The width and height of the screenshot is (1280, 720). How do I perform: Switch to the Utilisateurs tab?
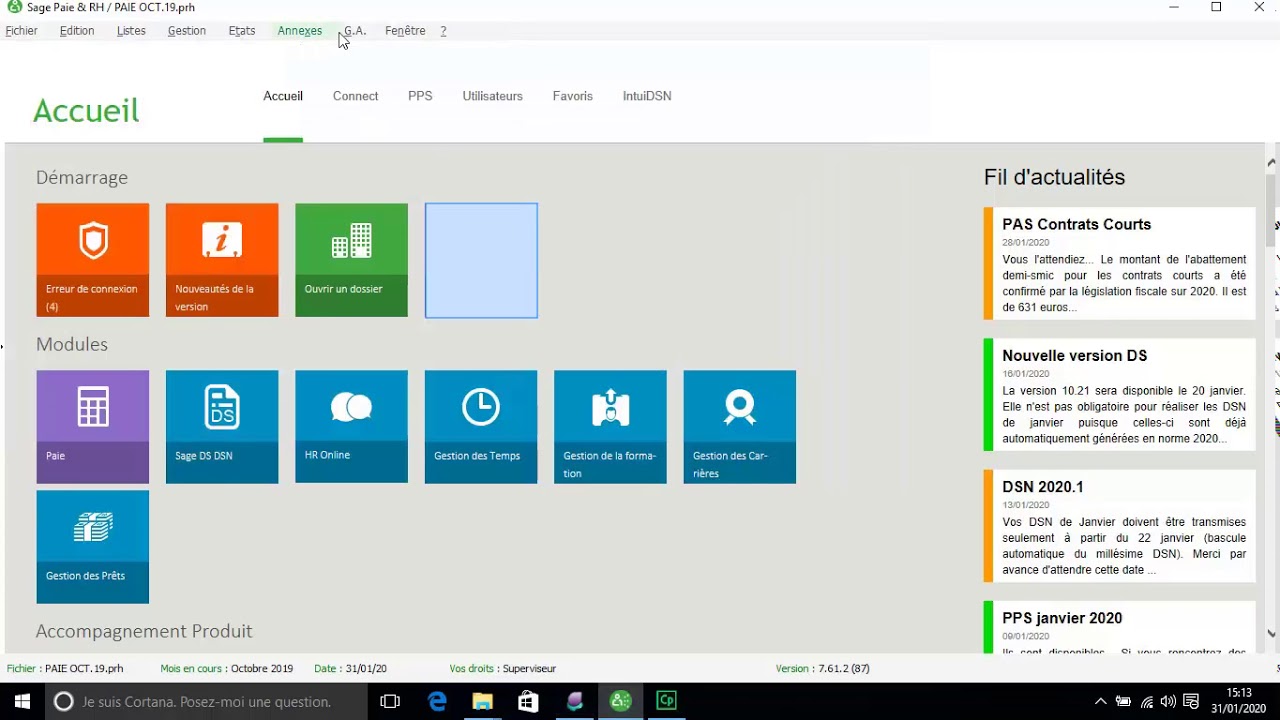(x=492, y=96)
